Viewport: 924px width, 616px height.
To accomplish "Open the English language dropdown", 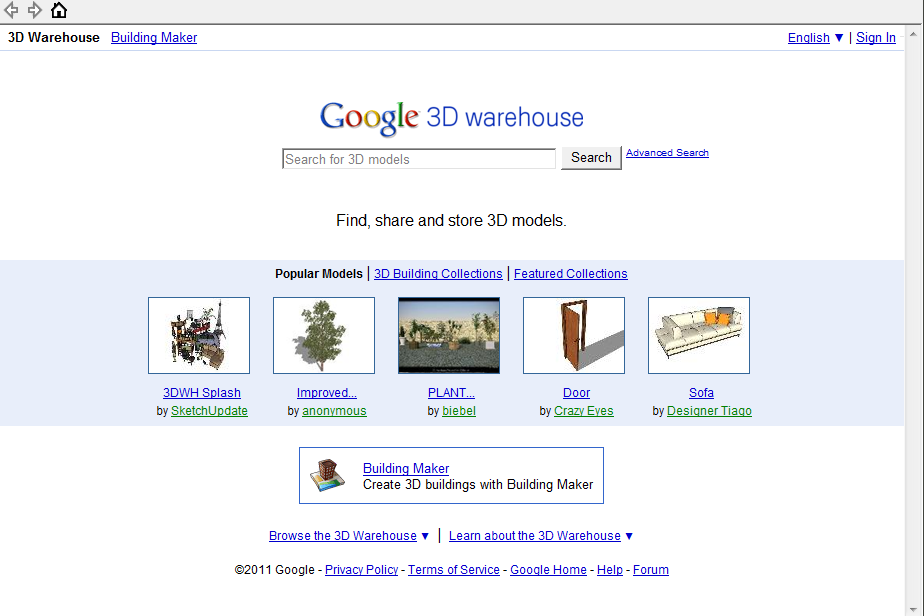I will (x=816, y=38).
